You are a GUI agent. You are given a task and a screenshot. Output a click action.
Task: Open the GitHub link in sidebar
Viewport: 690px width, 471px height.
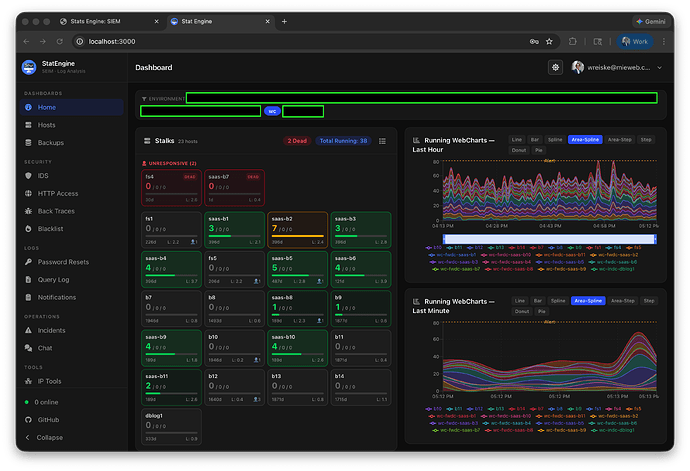pyautogui.click(x=48, y=420)
